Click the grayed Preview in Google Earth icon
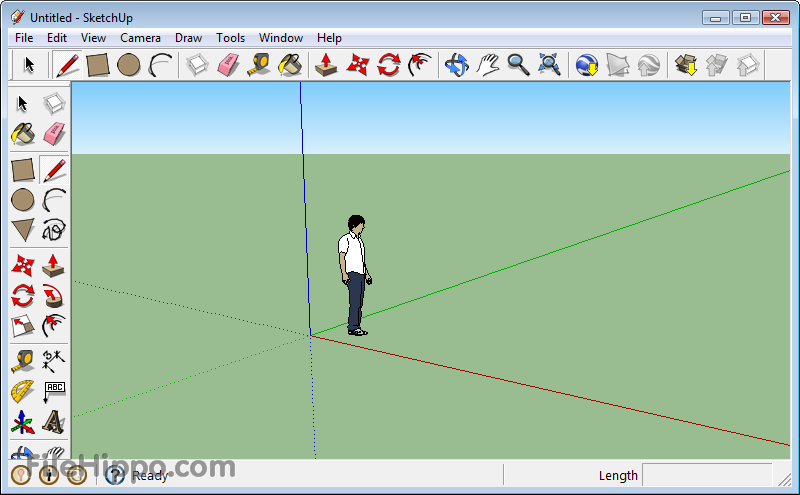This screenshot has height=495, width=800. point(649,65)
